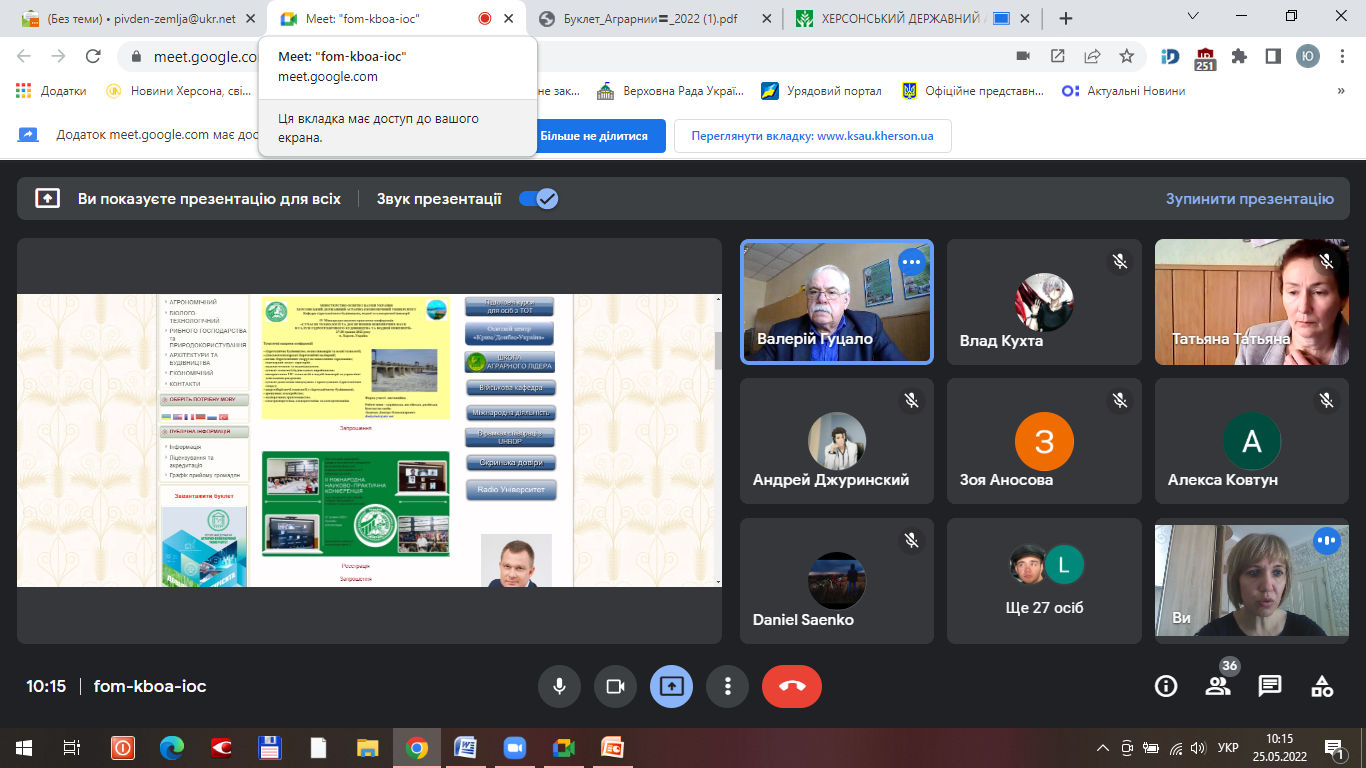The width and height of the screenshot is (1366, 768).
Task: Open Chrome three-dot menu
Action: click(x=1340, y=56)
